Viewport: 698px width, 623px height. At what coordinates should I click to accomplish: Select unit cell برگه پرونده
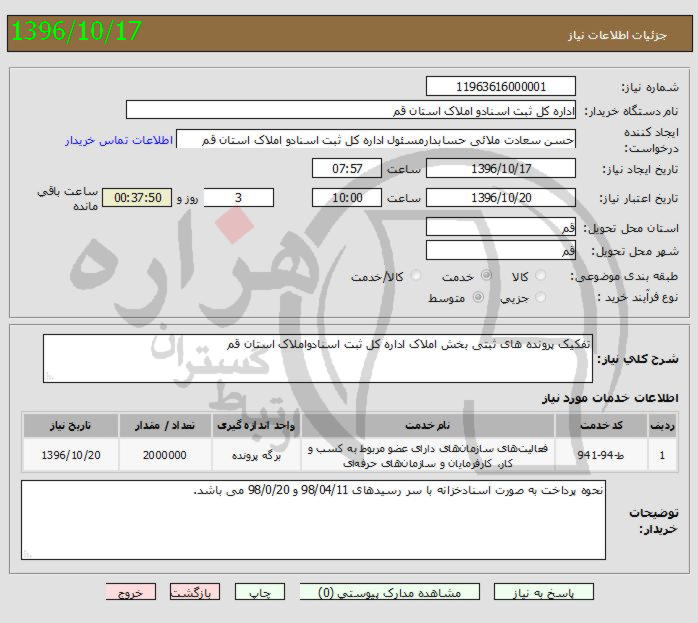coord(256,455)
